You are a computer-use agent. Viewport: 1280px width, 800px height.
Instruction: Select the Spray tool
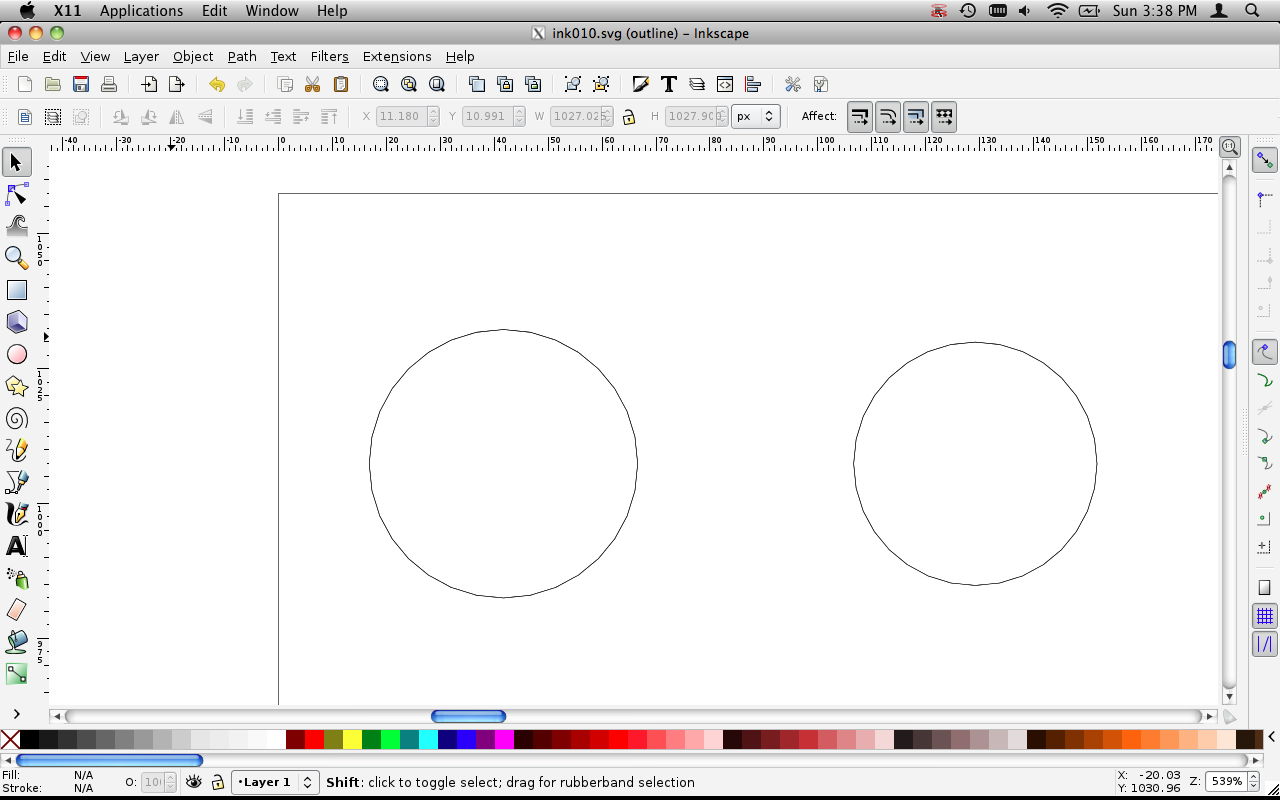click(17, 578)
